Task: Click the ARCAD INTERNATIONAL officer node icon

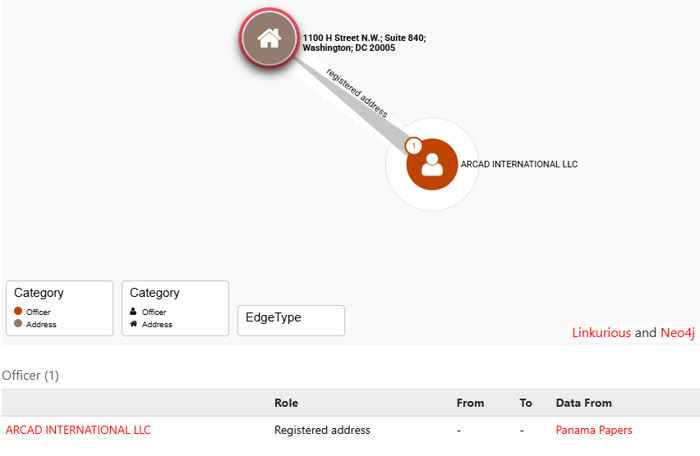Action: pos(432,164)
